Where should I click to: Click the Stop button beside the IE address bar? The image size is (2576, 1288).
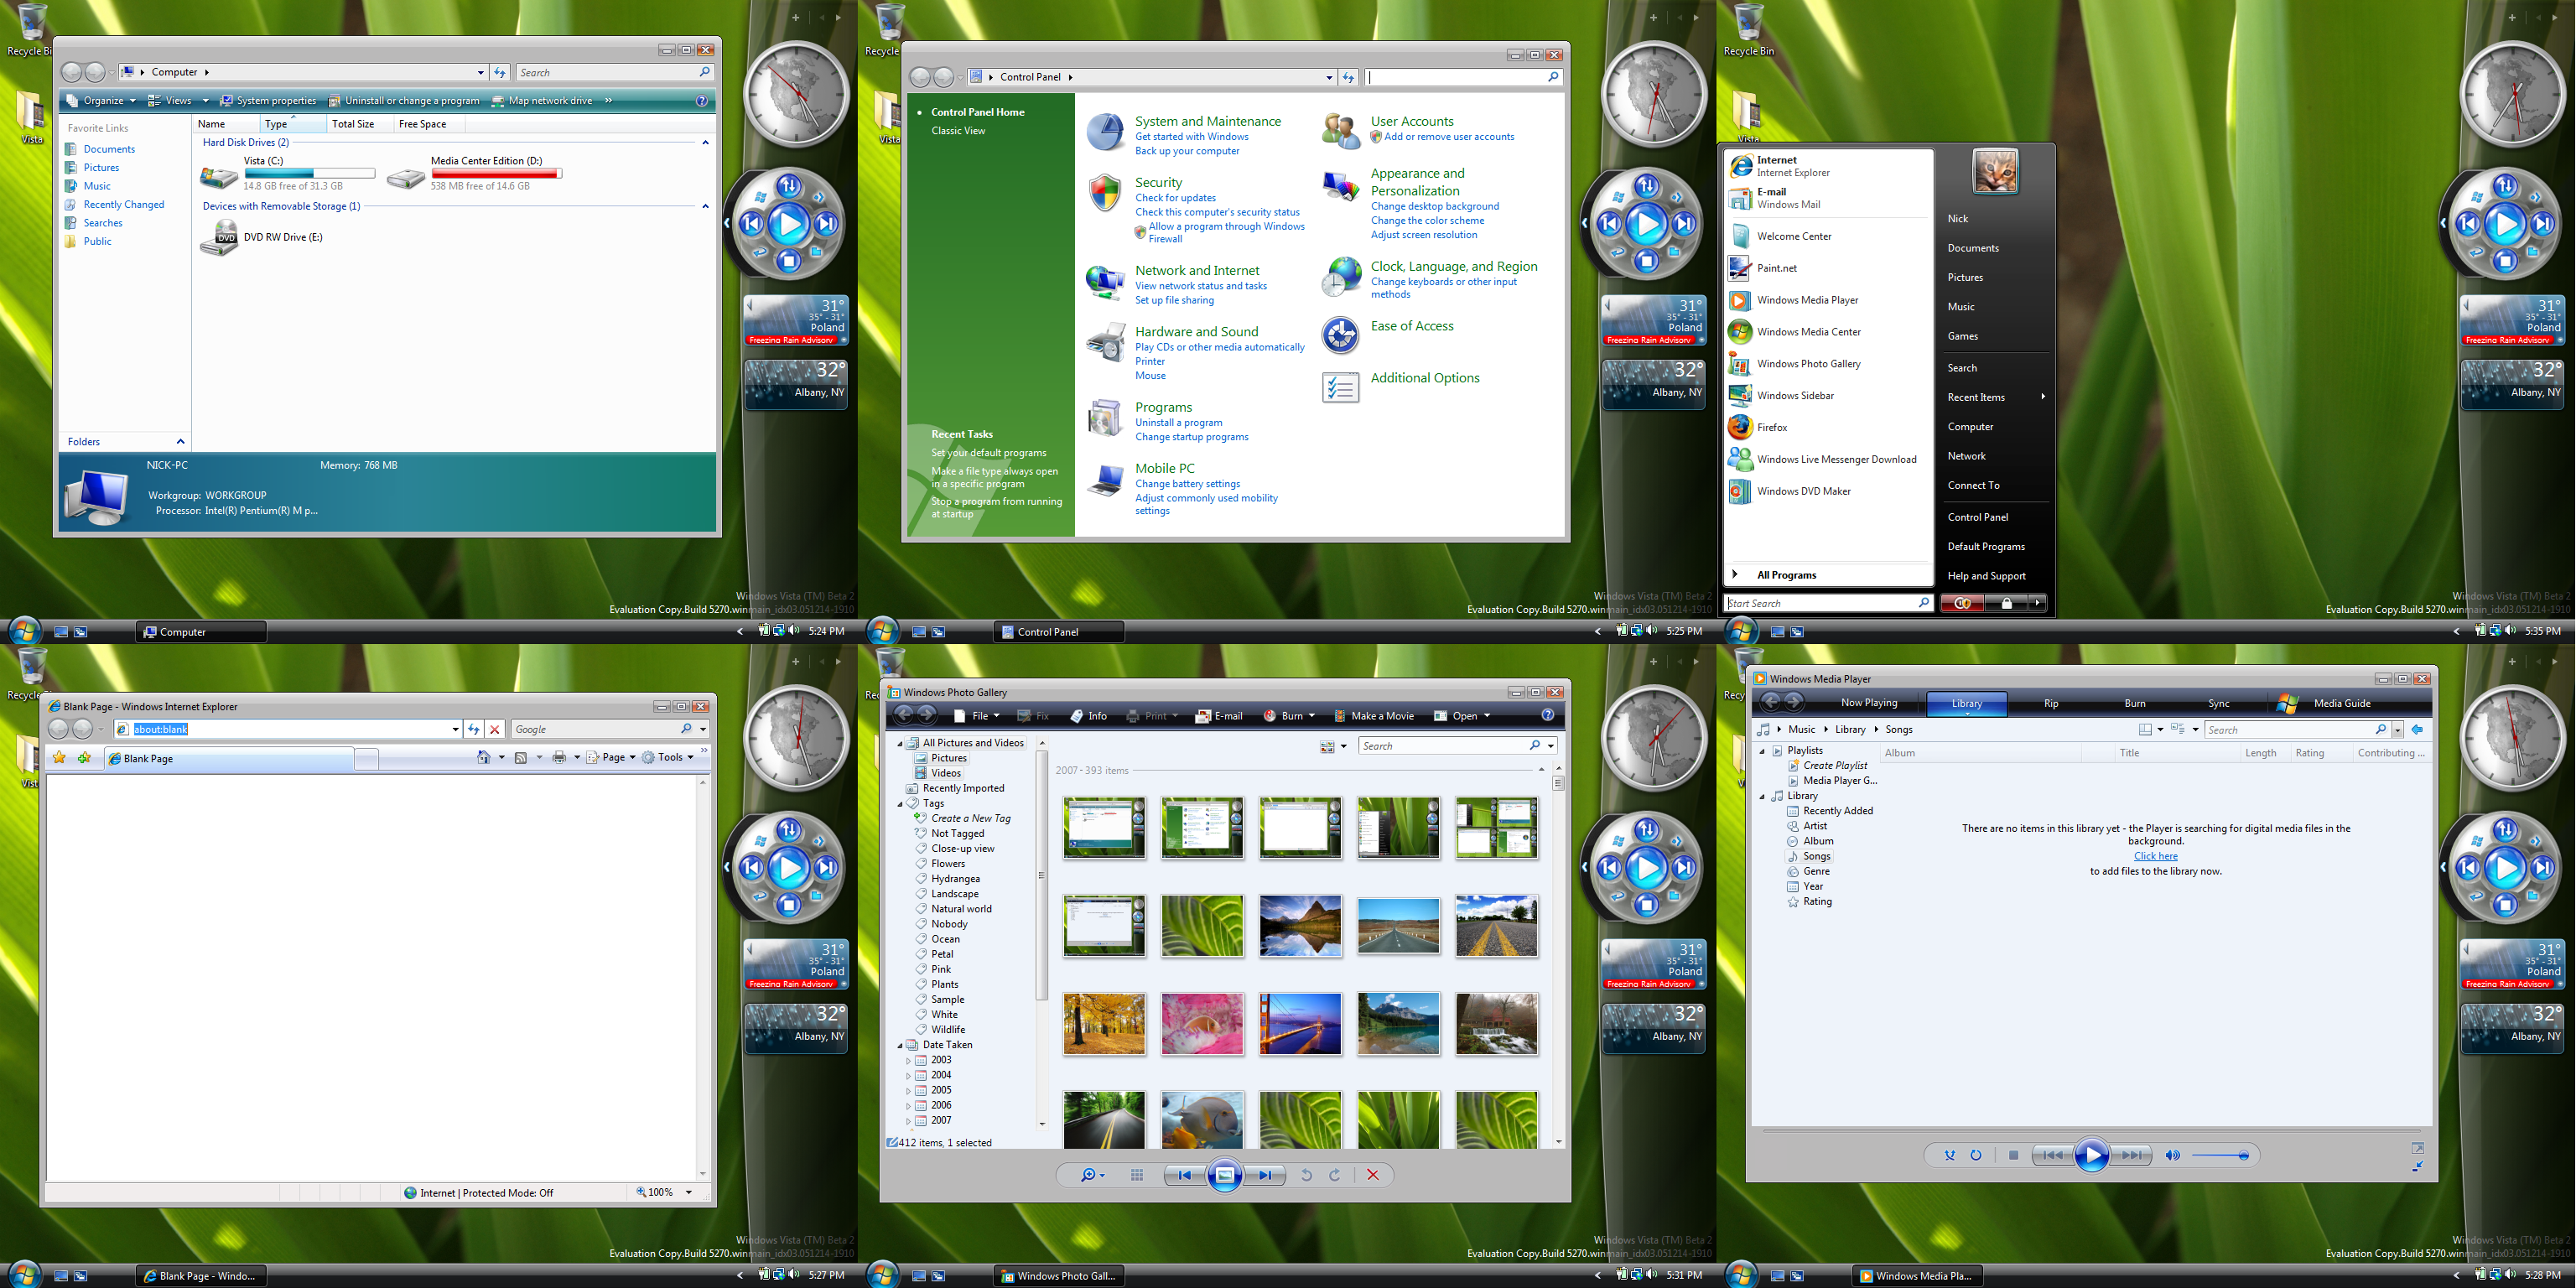494,729
